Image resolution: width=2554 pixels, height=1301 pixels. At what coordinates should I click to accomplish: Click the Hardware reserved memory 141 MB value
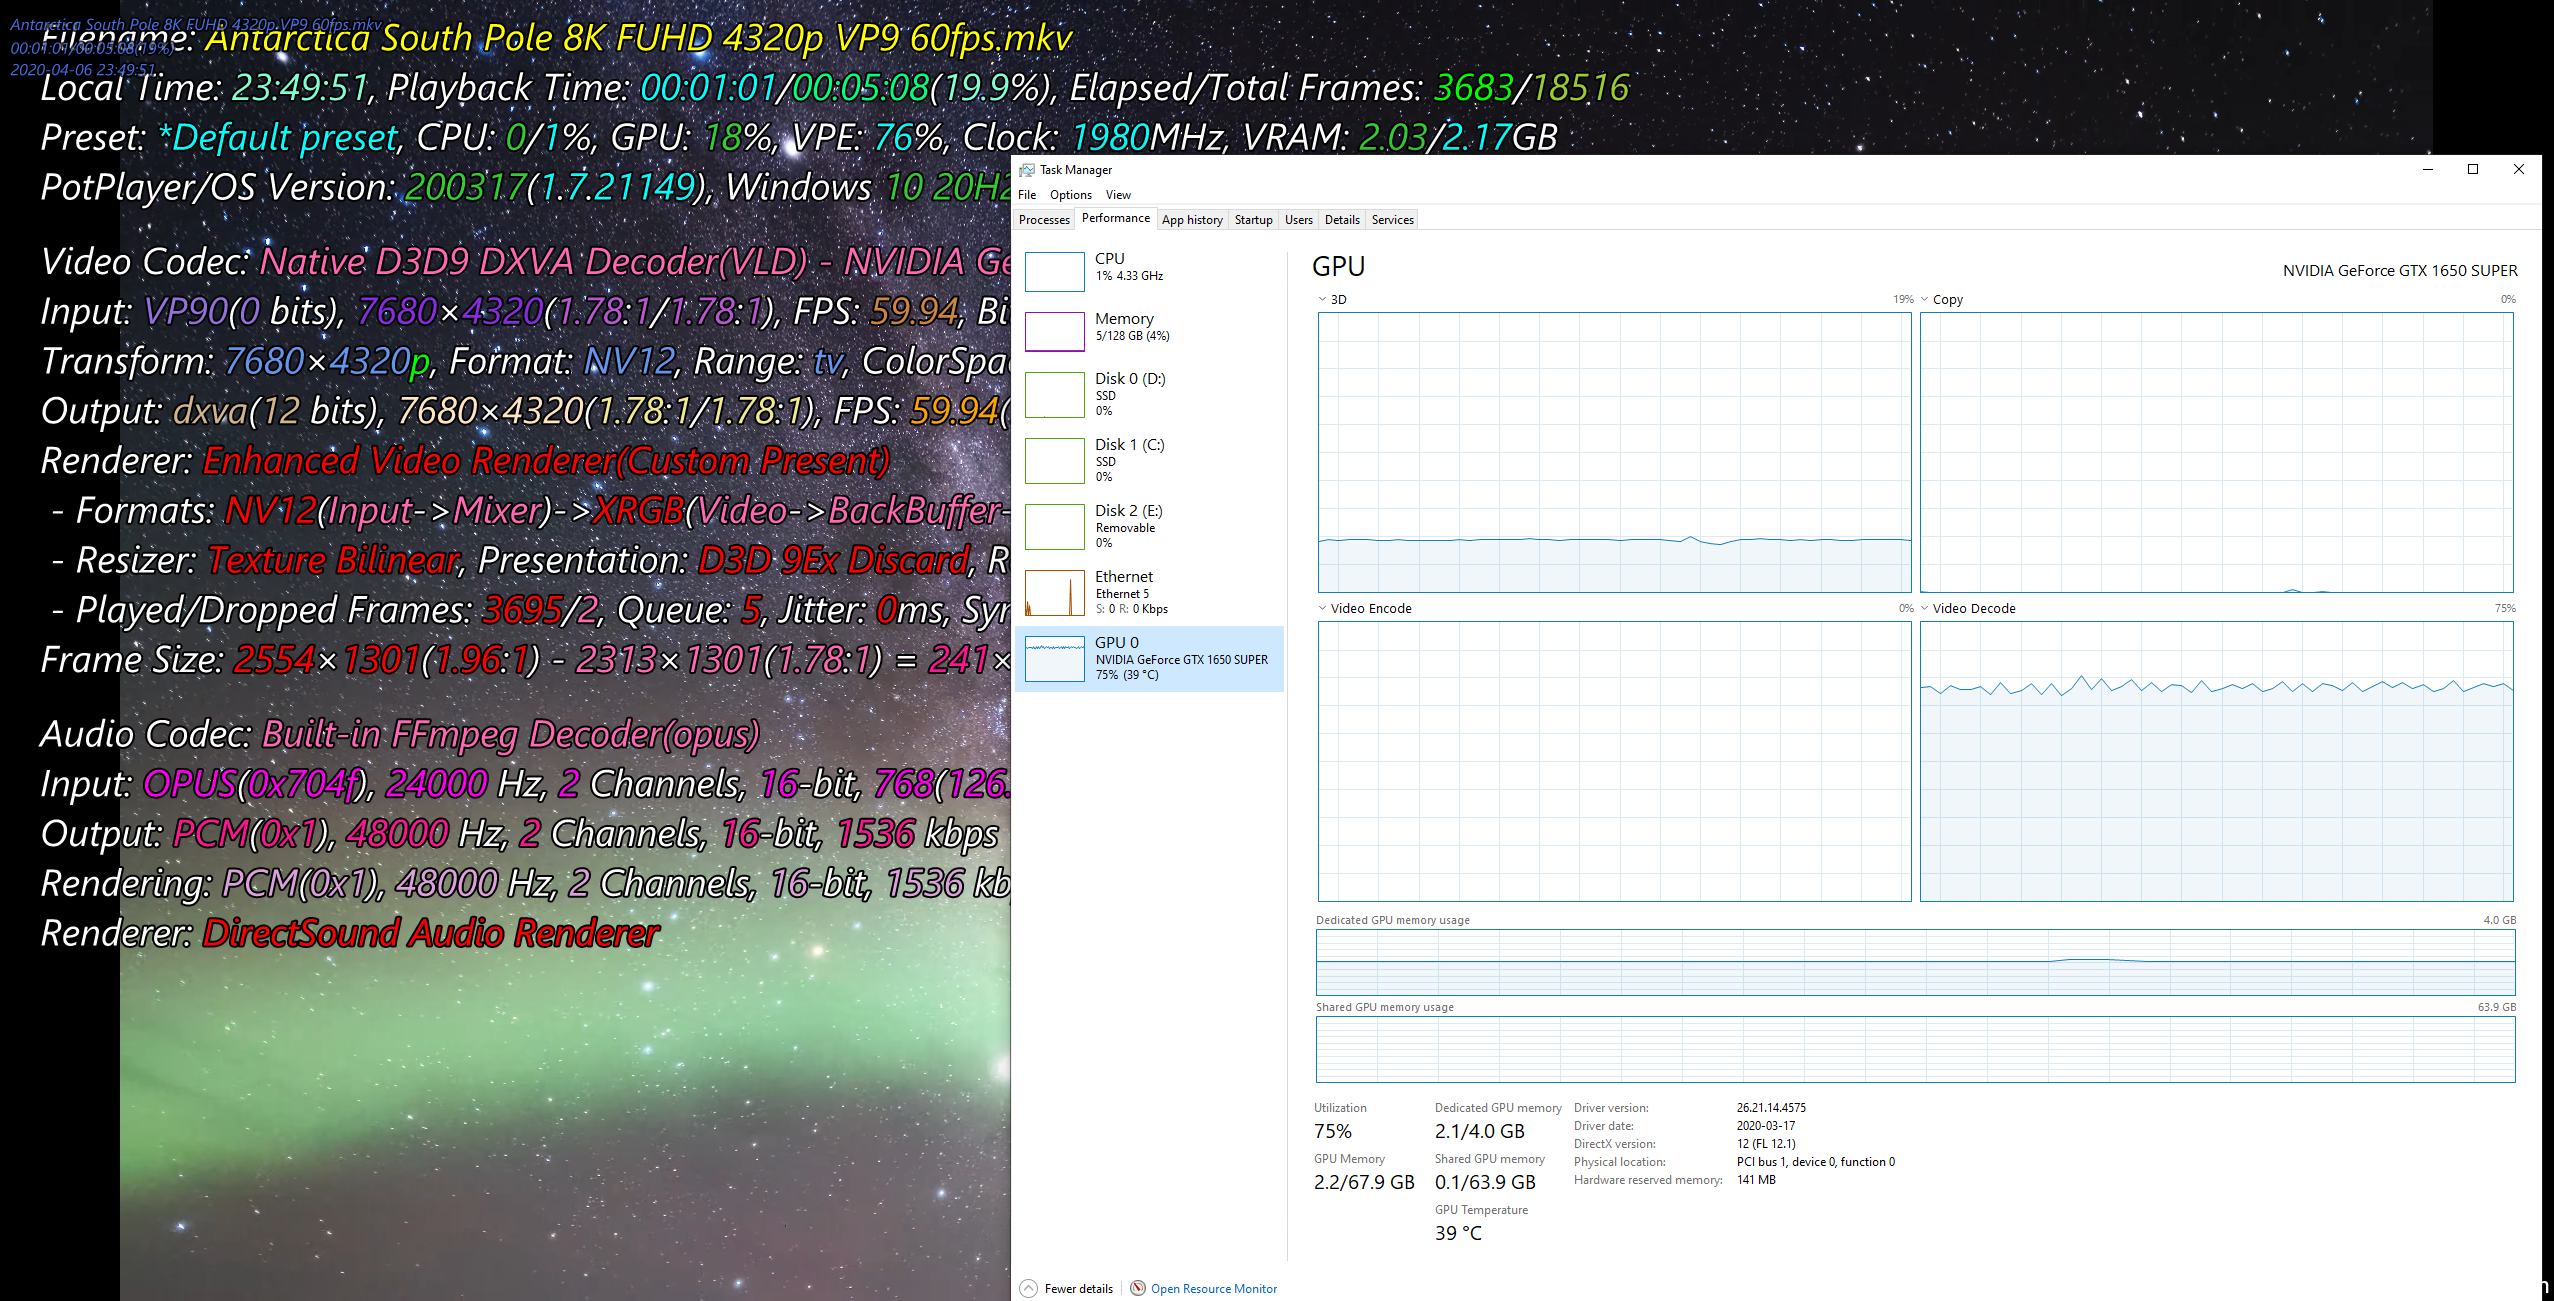click(x=1756, y=1180)
